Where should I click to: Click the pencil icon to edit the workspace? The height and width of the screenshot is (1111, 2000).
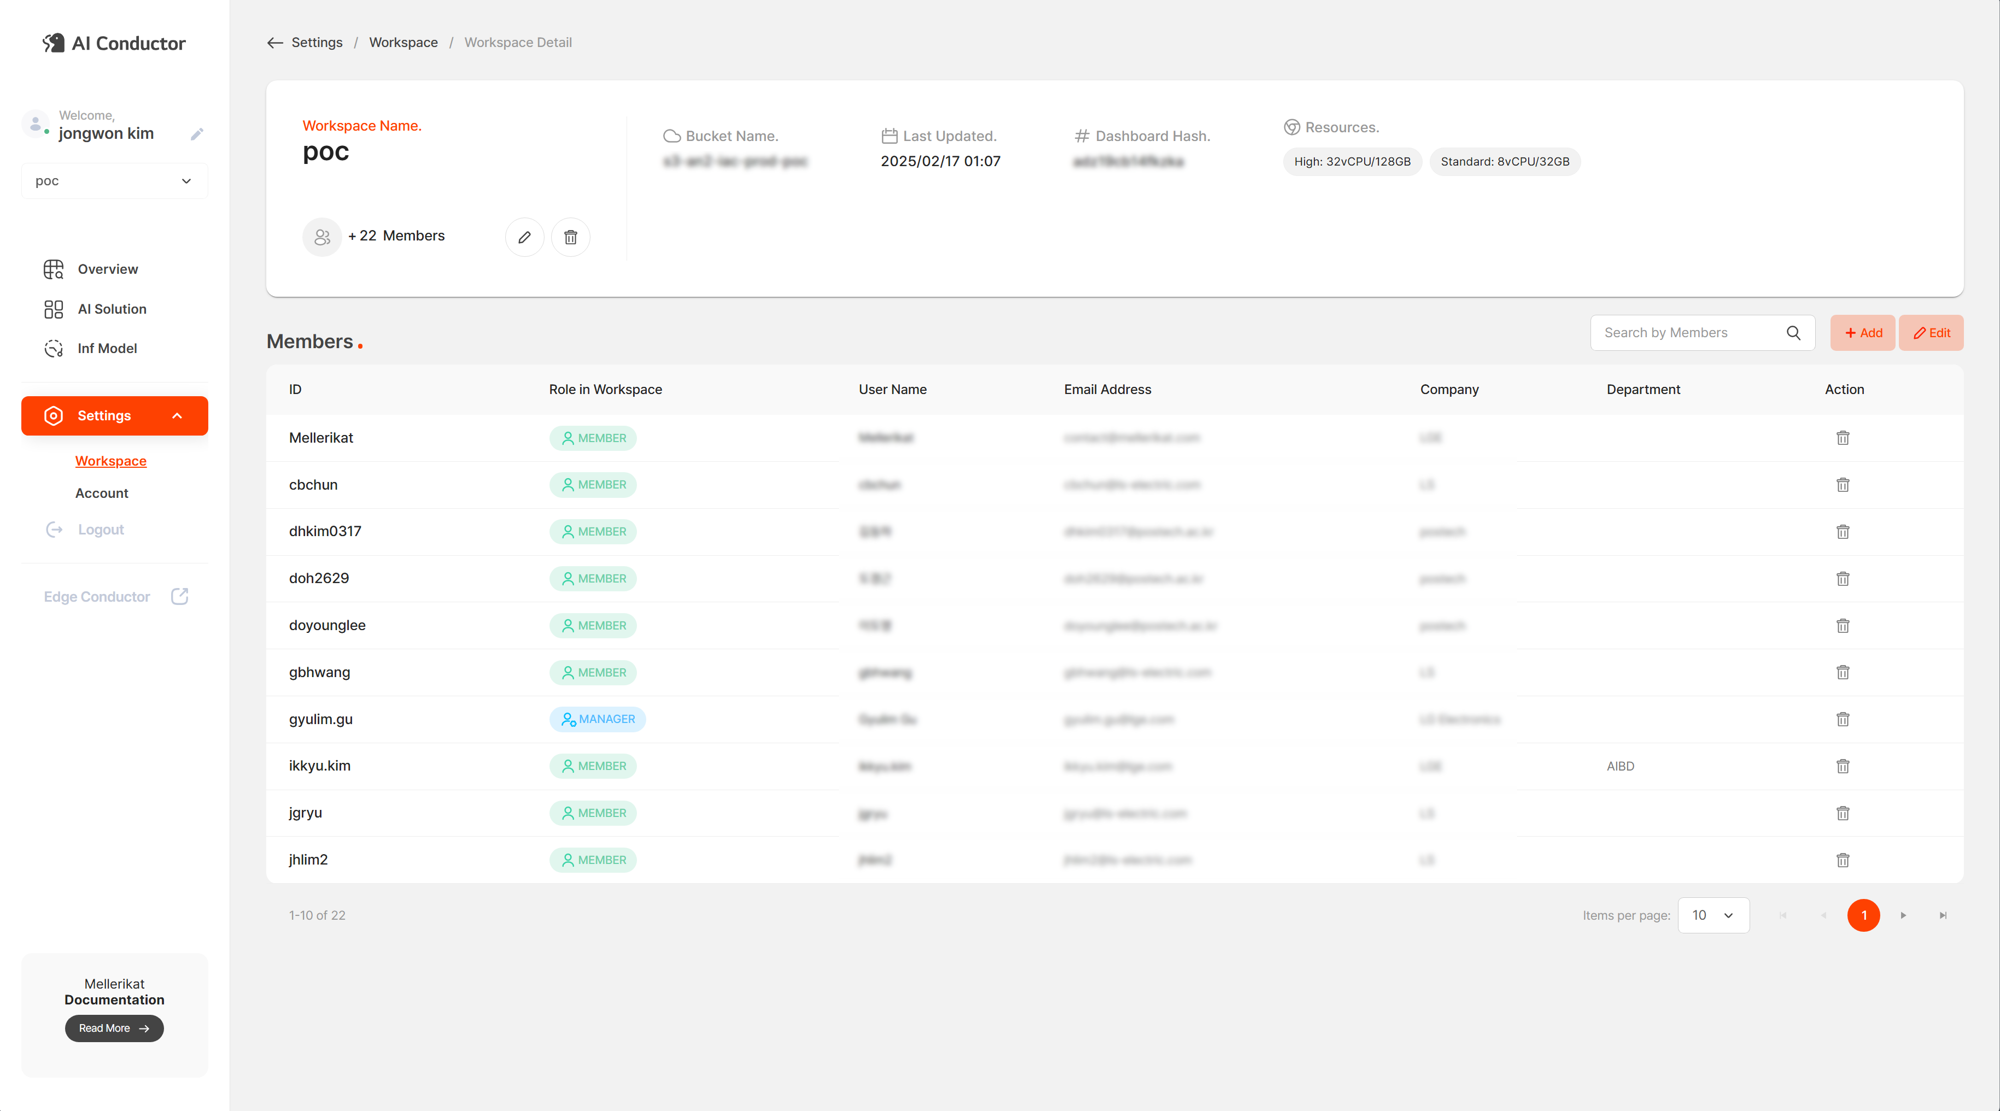click(524, 237)
